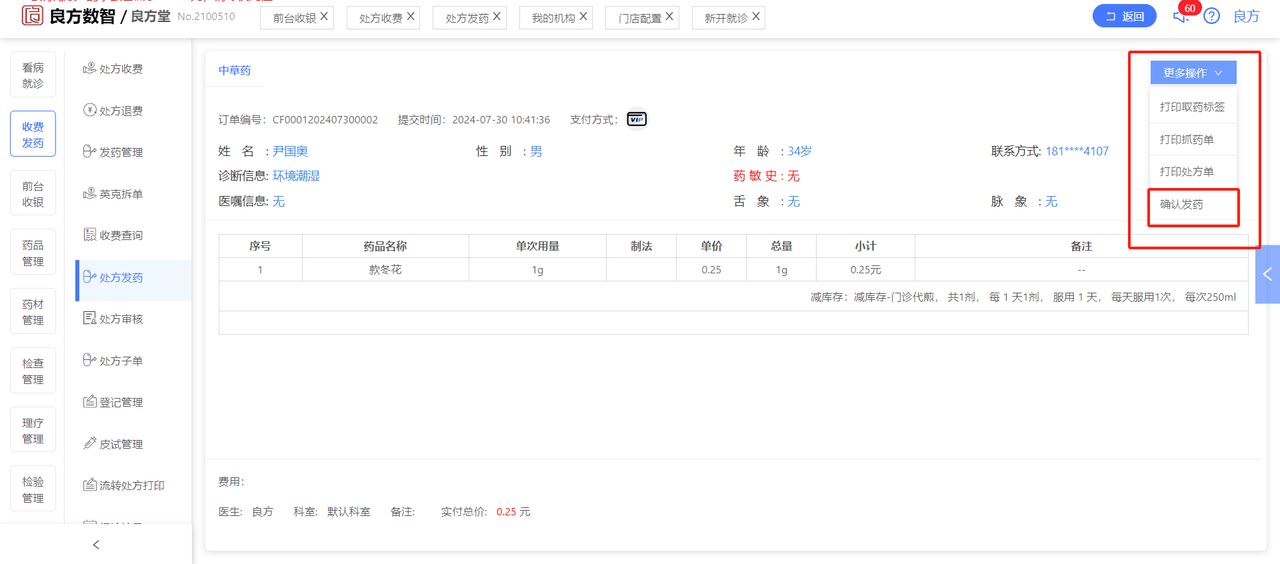This screenshot has height=564, width=1280.
Task: Open the 药品管理 module
Action: (33, 253)
